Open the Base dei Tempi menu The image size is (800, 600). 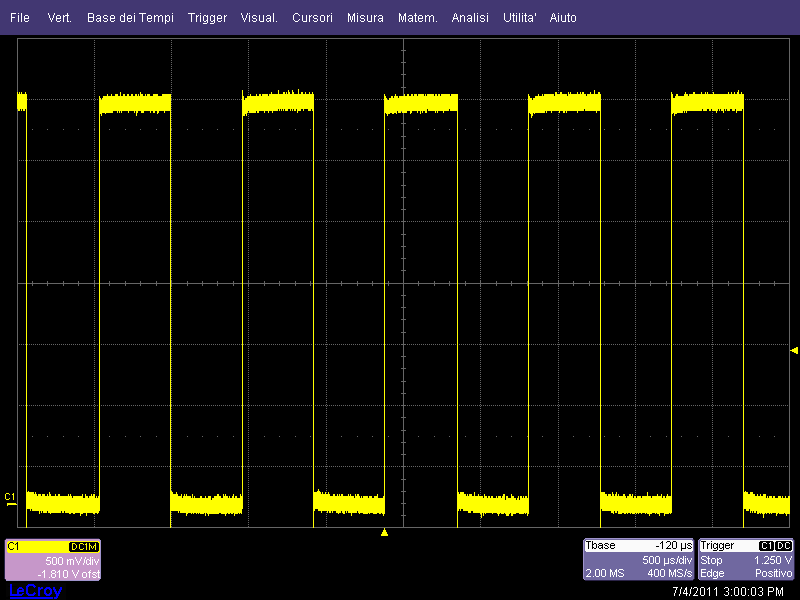pyautogui.click(x=130, y=18)
